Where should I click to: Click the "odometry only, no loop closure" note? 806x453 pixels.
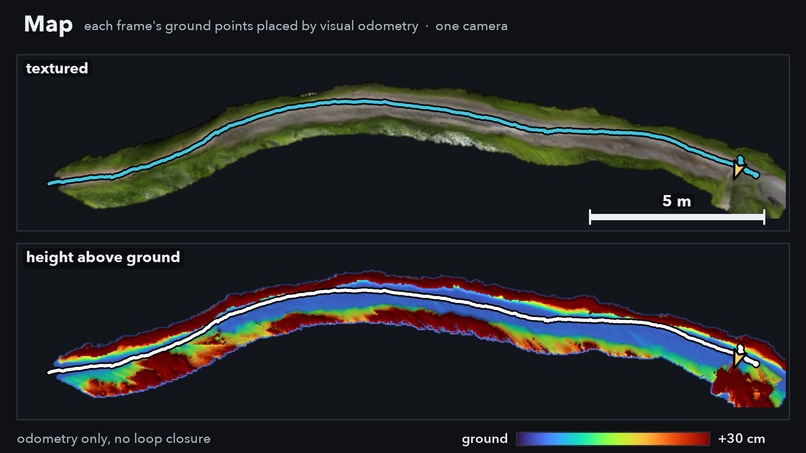point(114,439)
